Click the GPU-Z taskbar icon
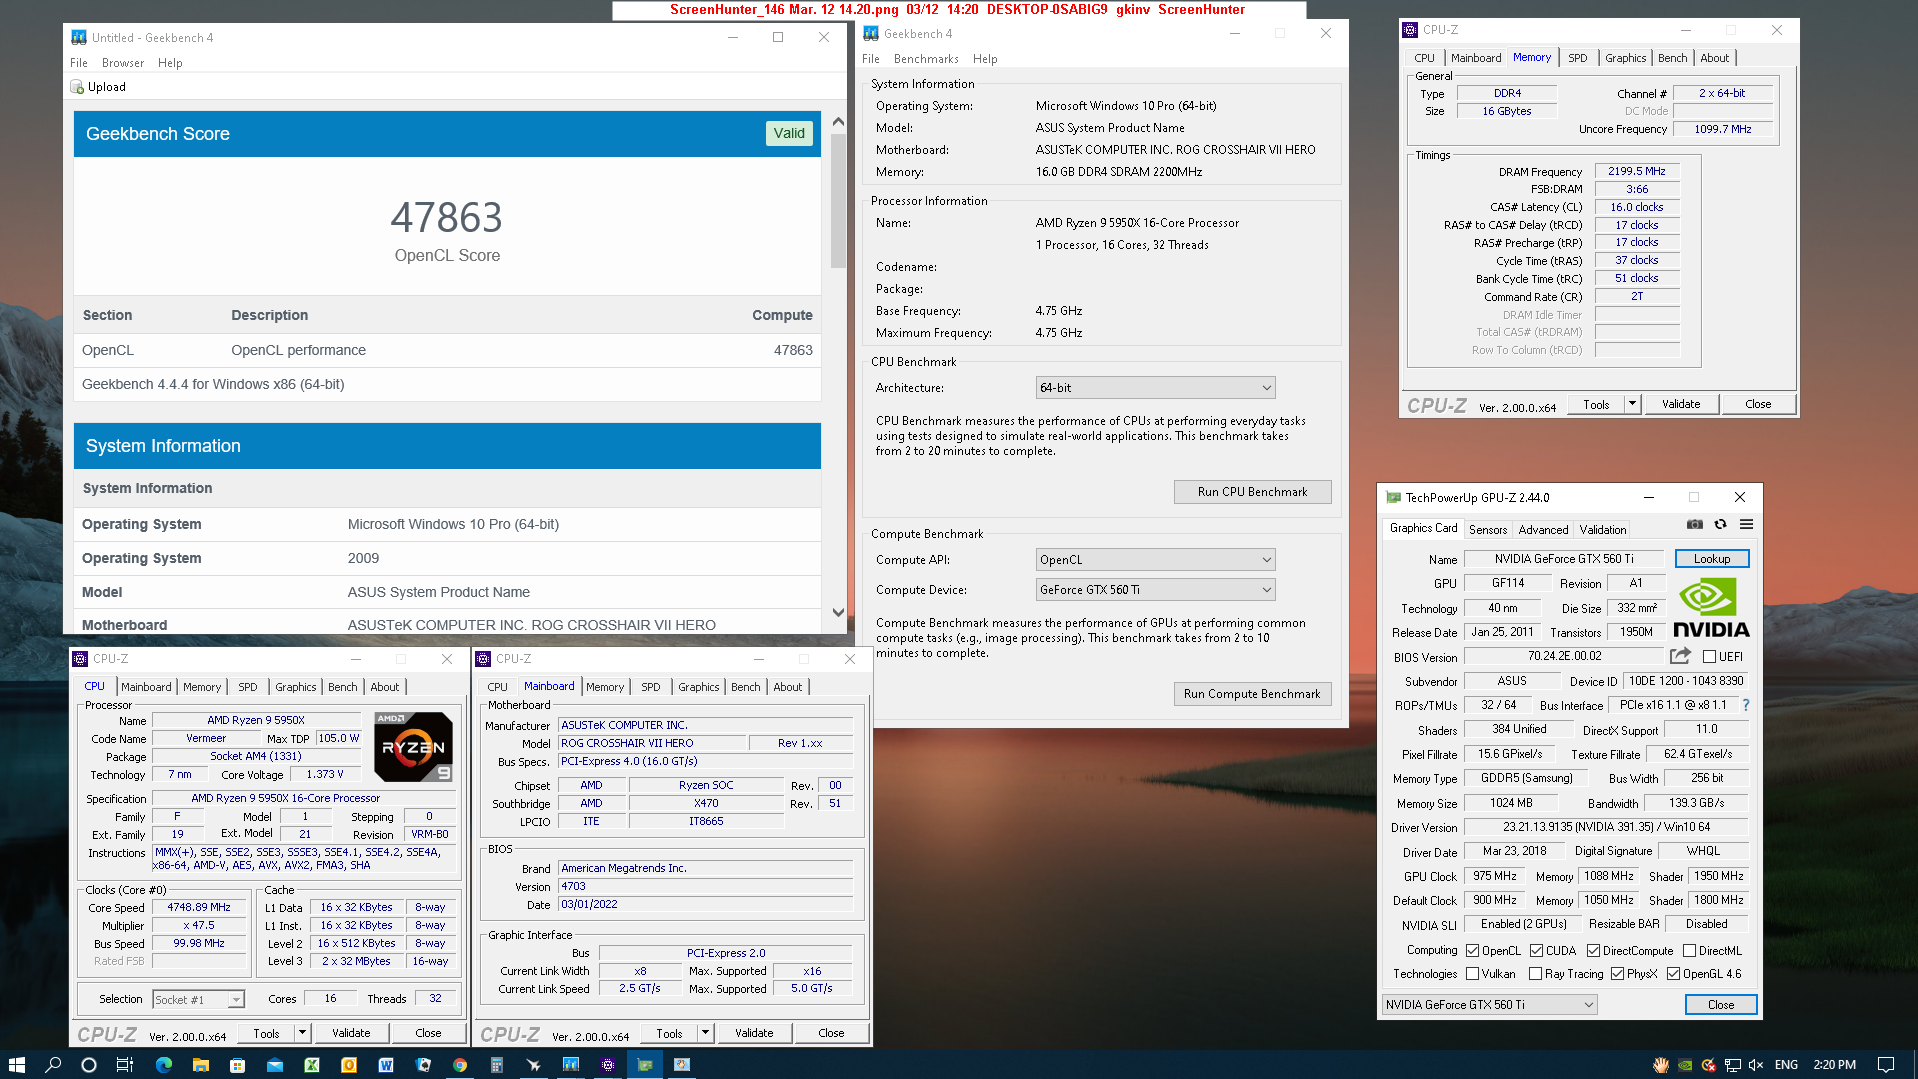Image resolution: width=1918 pixels, height=1079 pixels. tap(645, 1065)
